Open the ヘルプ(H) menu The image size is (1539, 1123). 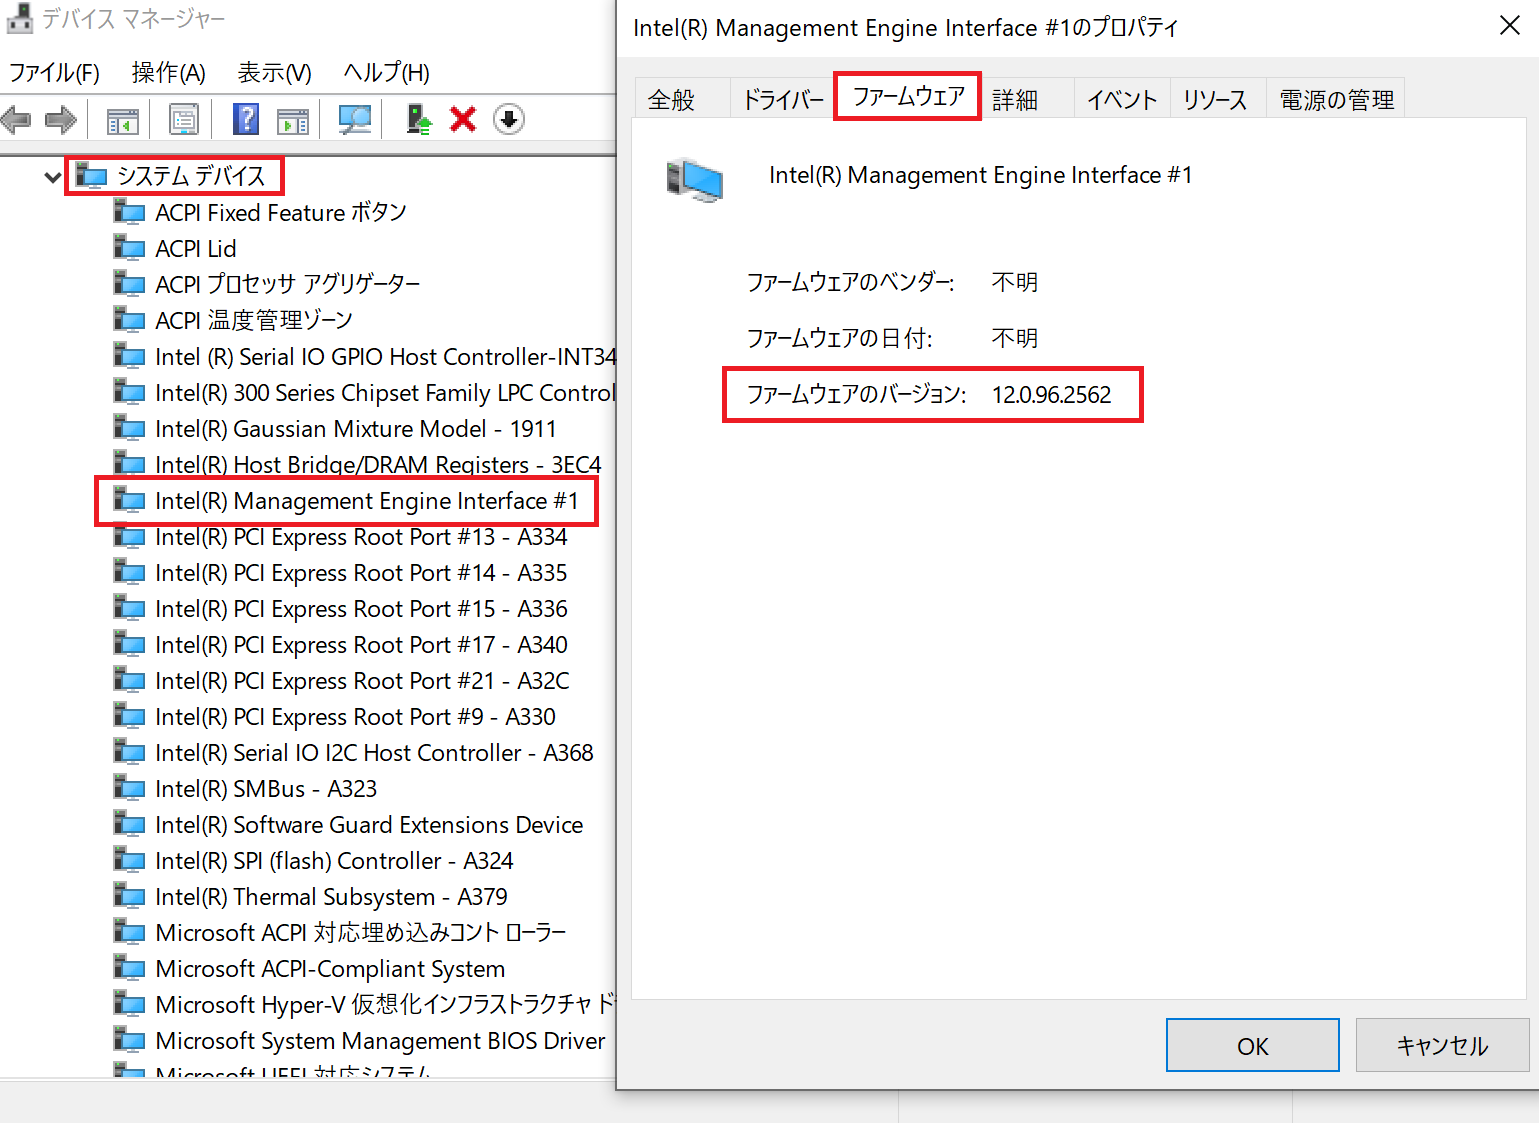point(386,73)
